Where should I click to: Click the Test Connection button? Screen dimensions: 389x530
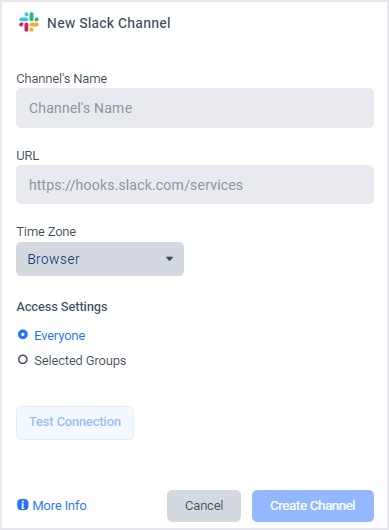75,423
